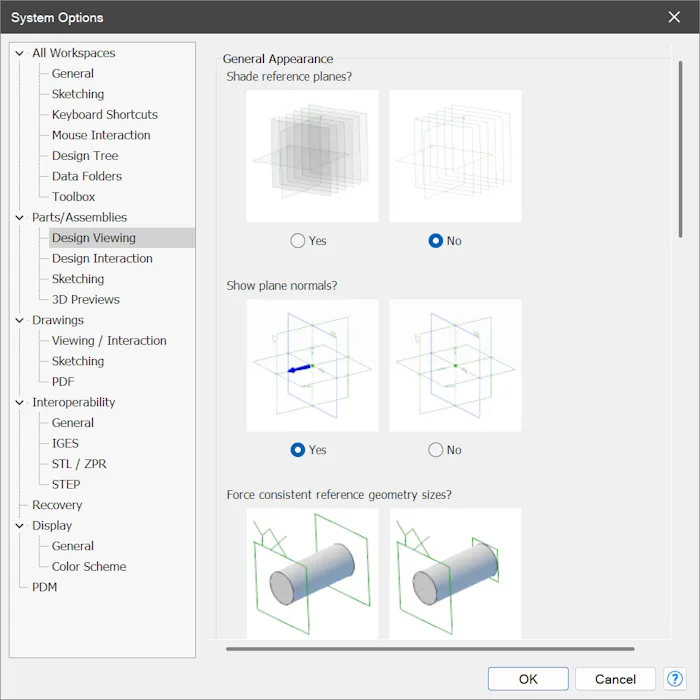Click the Interoperability label
700x700 pixels.
pos(74,402)
